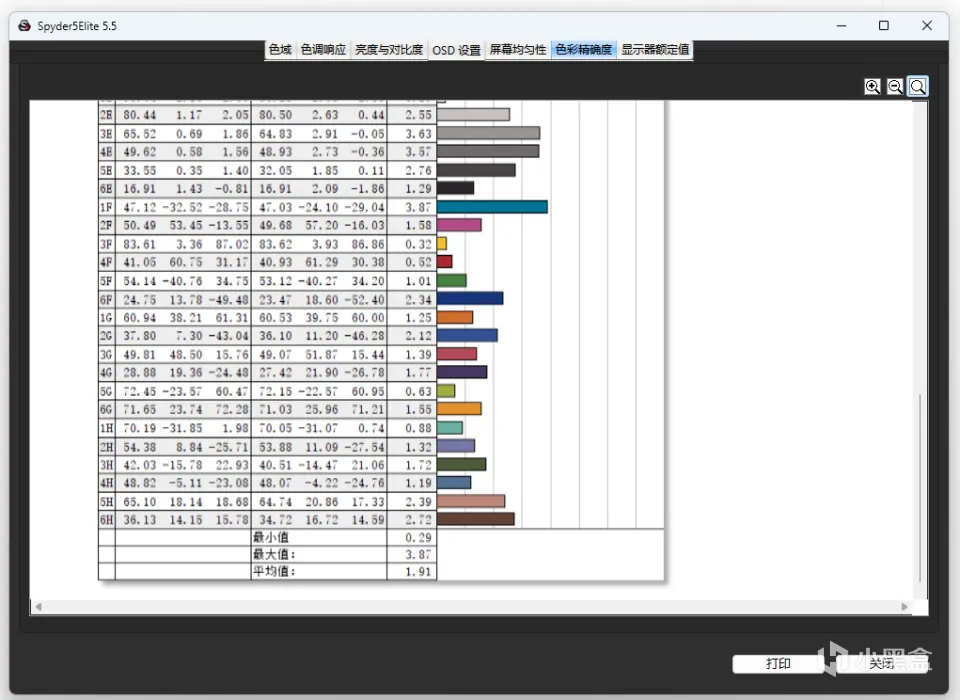The width and height of the screenshot is (960, 700).
Task: Click the charcoal bar for row 5E
Action: pos(476,170)
